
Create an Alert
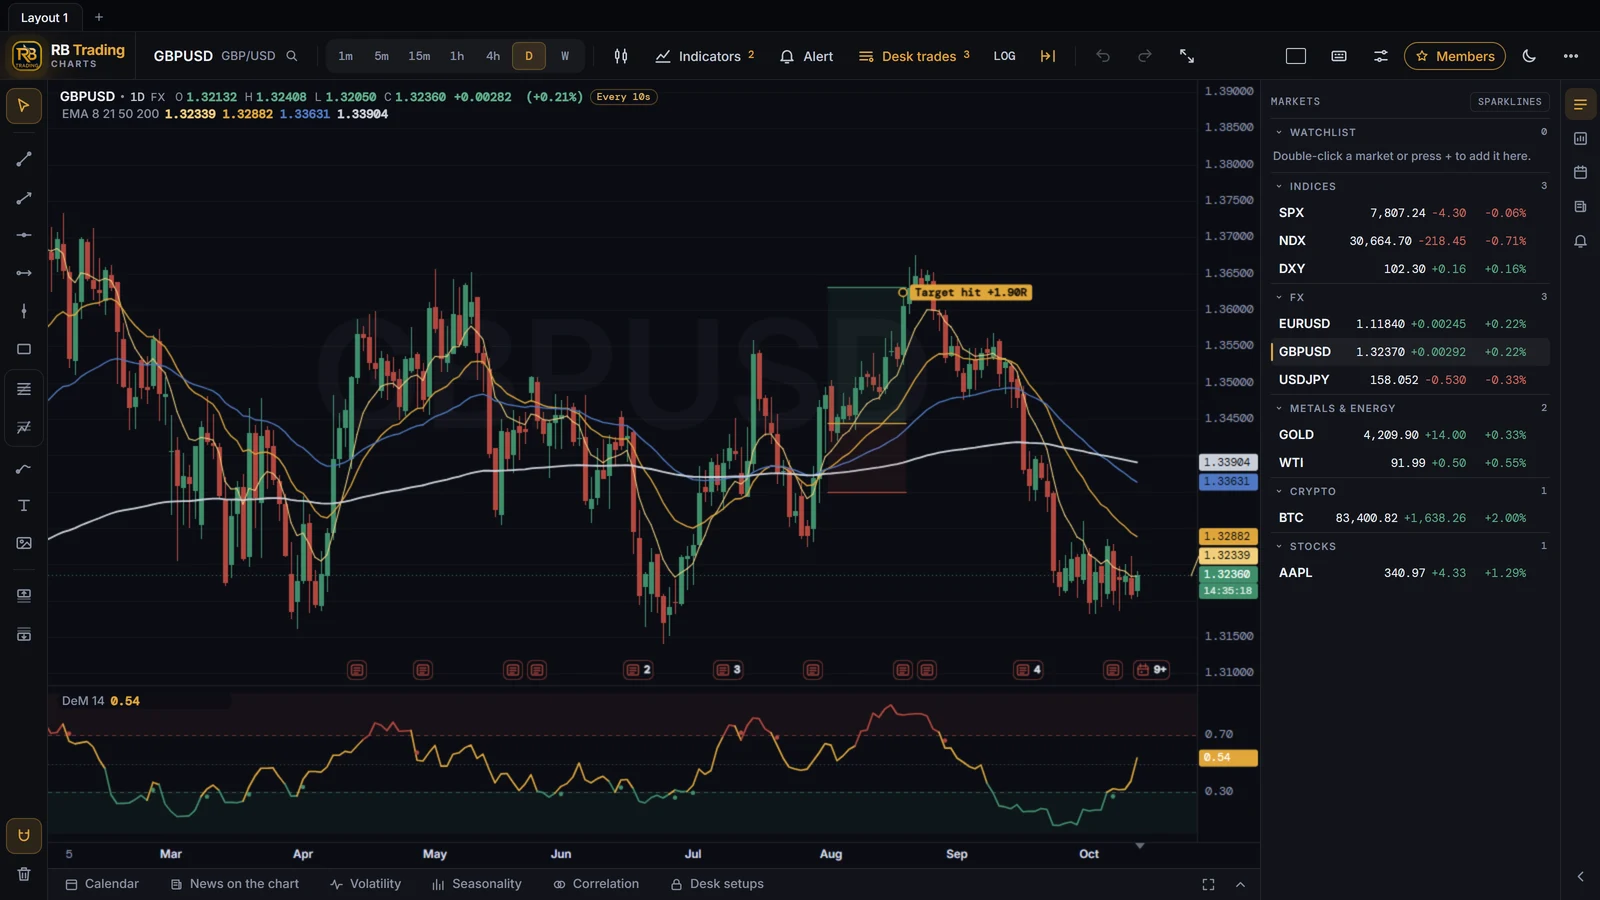(806, 56)
